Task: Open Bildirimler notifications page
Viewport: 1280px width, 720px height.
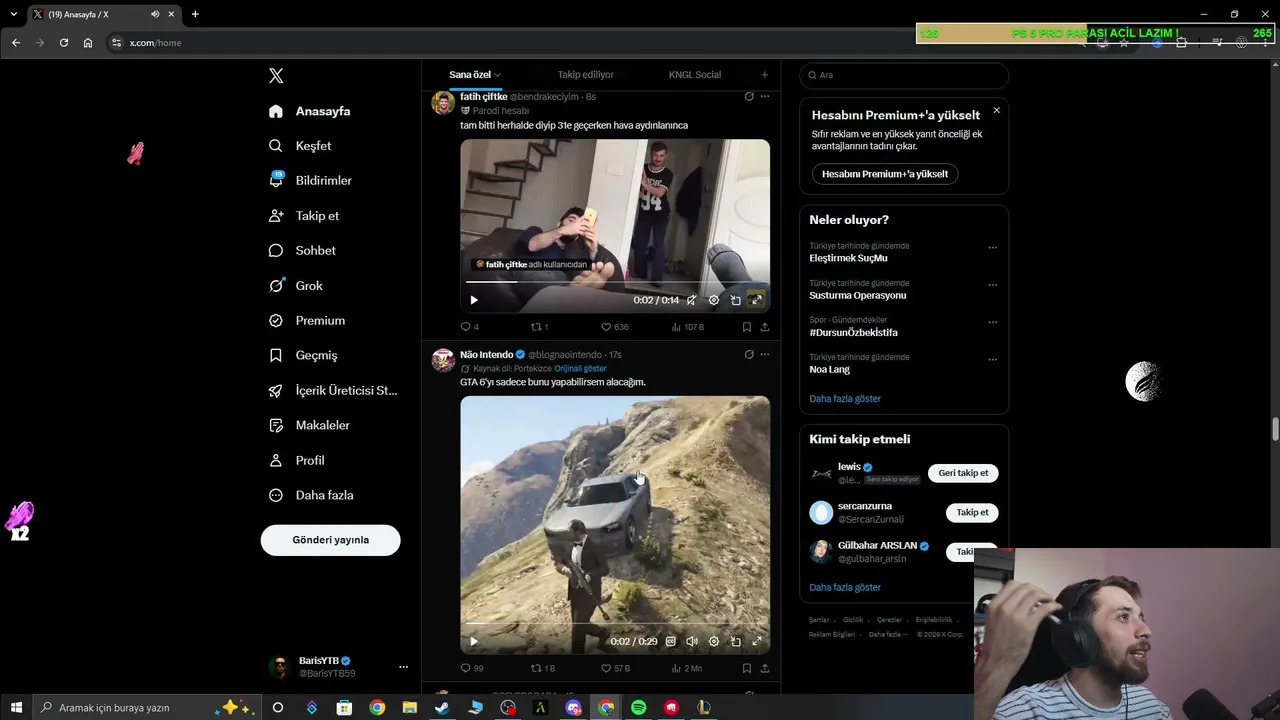Action: pyautogui.click(x=310, y=181)
